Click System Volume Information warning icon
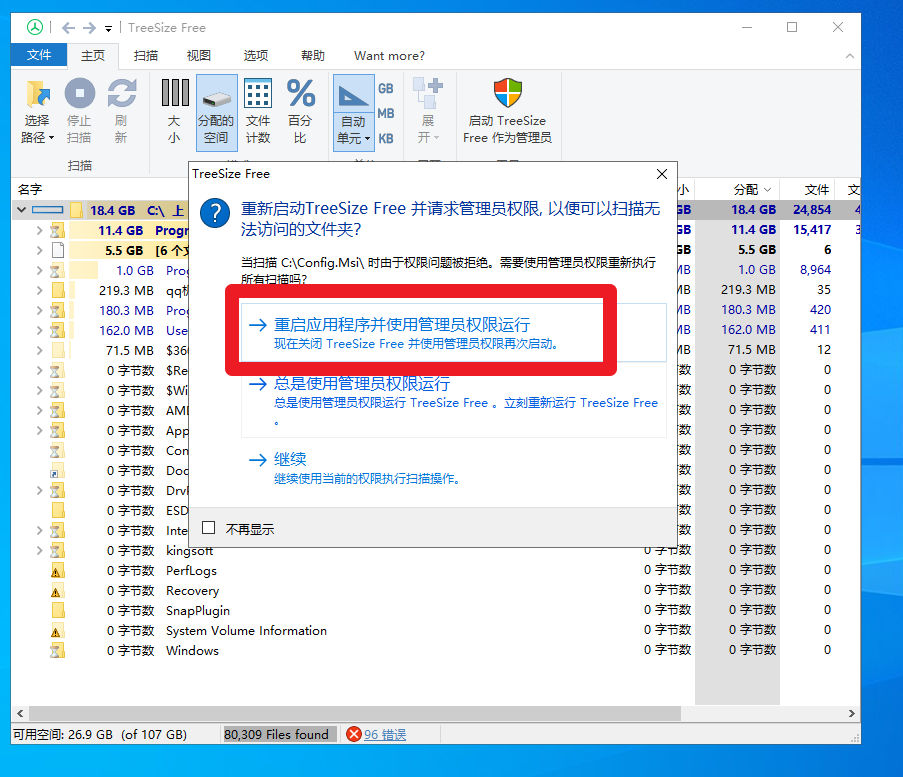The width and height of the screenshot is (903, 777). click(57, 631)
